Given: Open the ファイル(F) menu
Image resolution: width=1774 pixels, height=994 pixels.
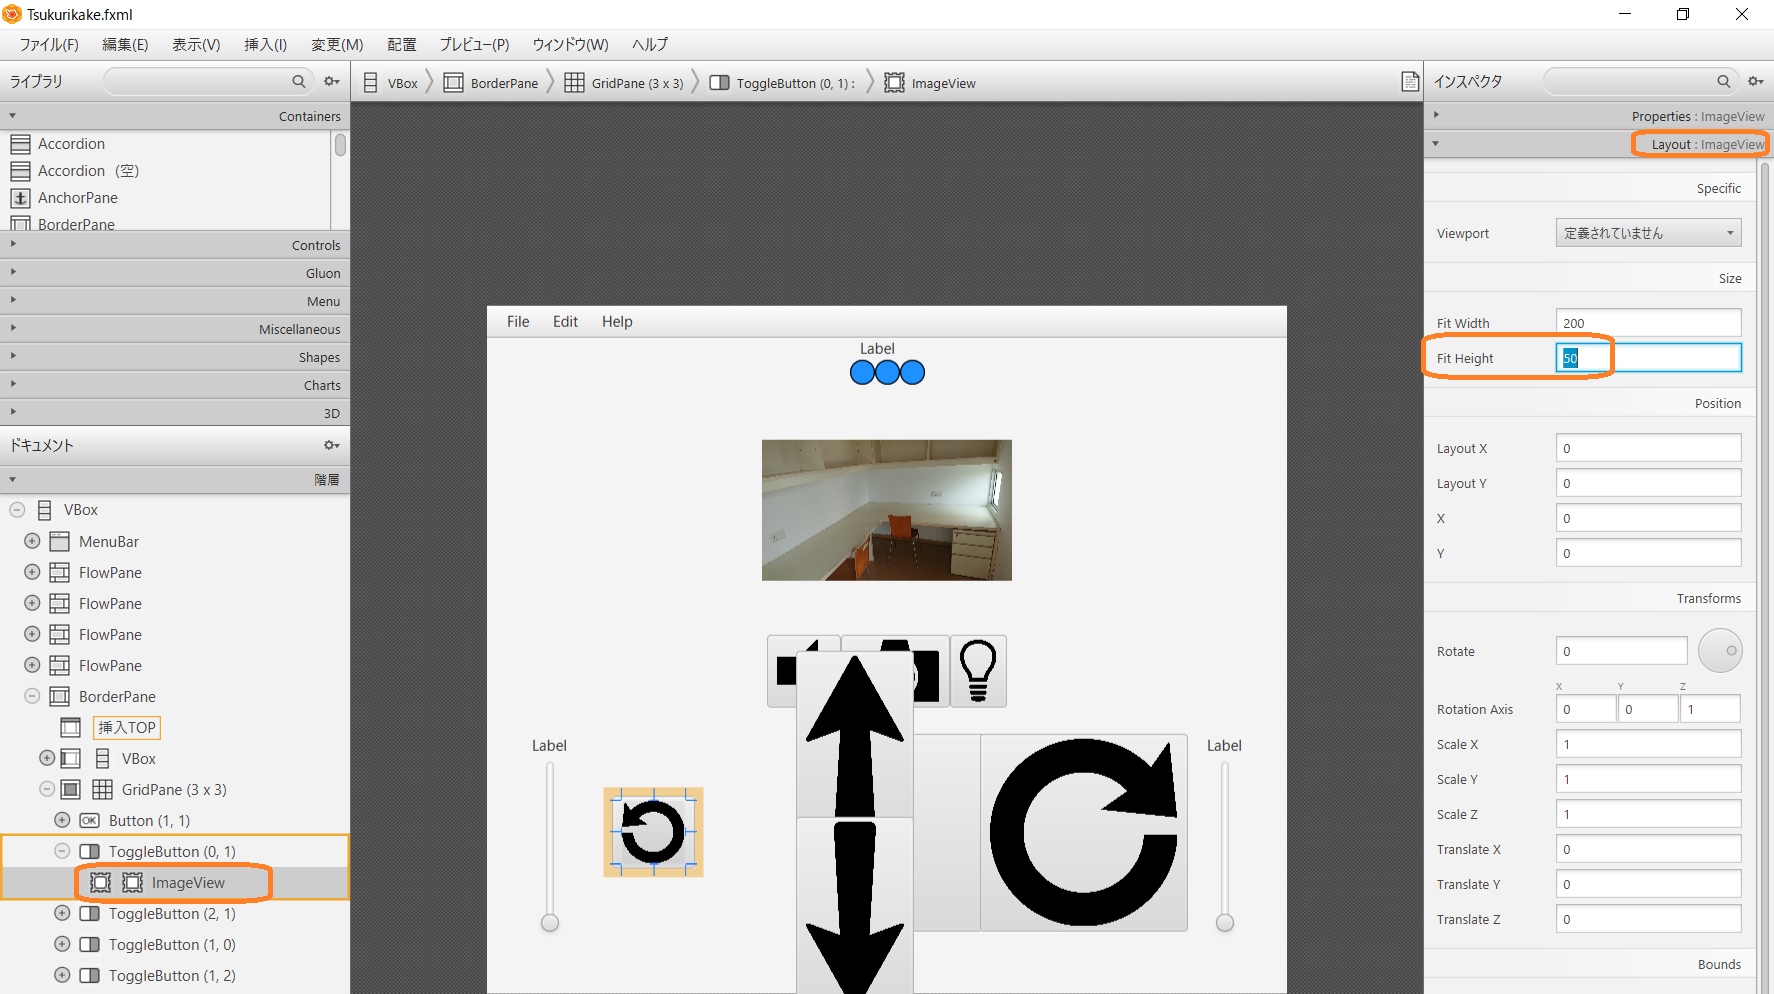Looking at the screenshot, I should coord(49,45).
